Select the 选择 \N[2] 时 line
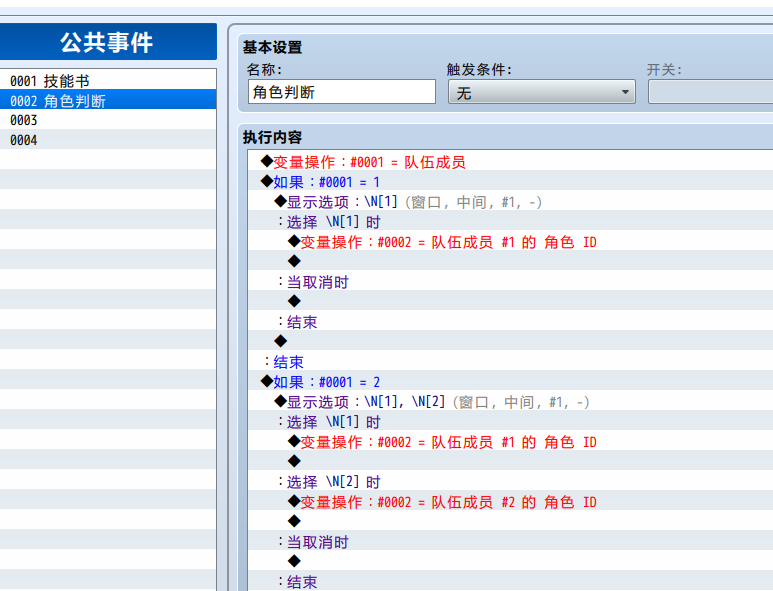 click(x=510, y=482)
